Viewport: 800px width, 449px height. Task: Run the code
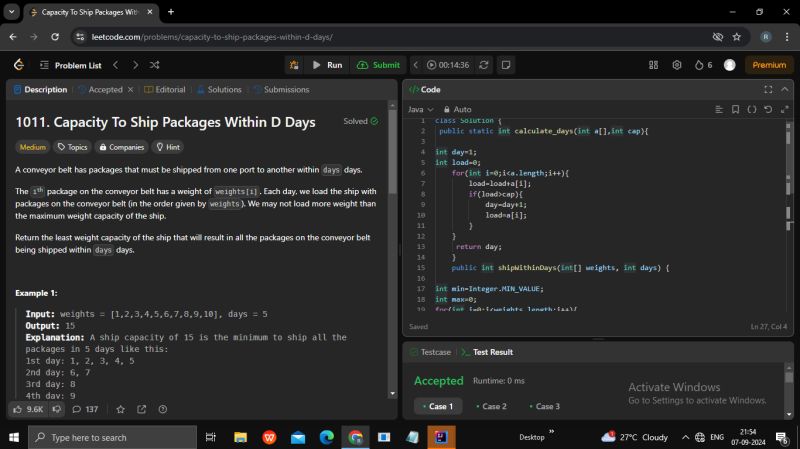pos(328,65)
